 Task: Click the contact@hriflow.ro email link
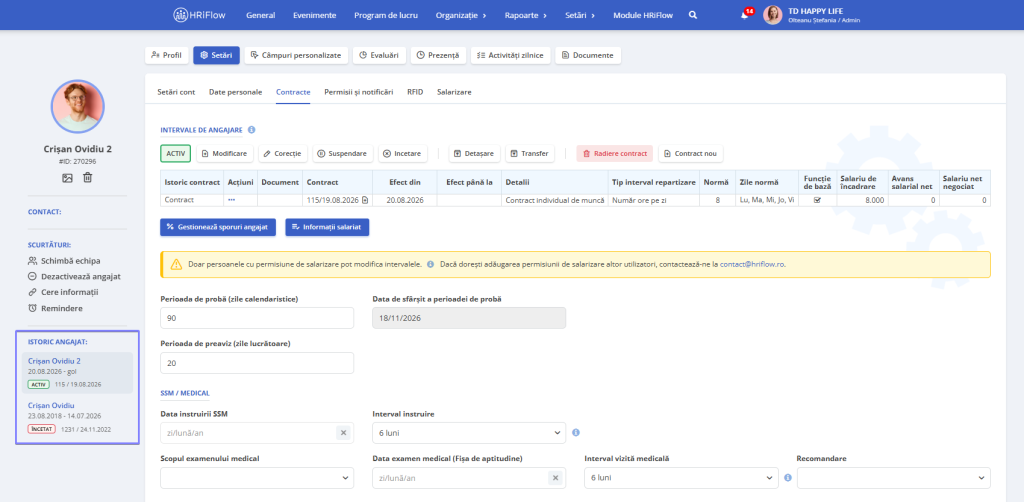coord(752,264)
